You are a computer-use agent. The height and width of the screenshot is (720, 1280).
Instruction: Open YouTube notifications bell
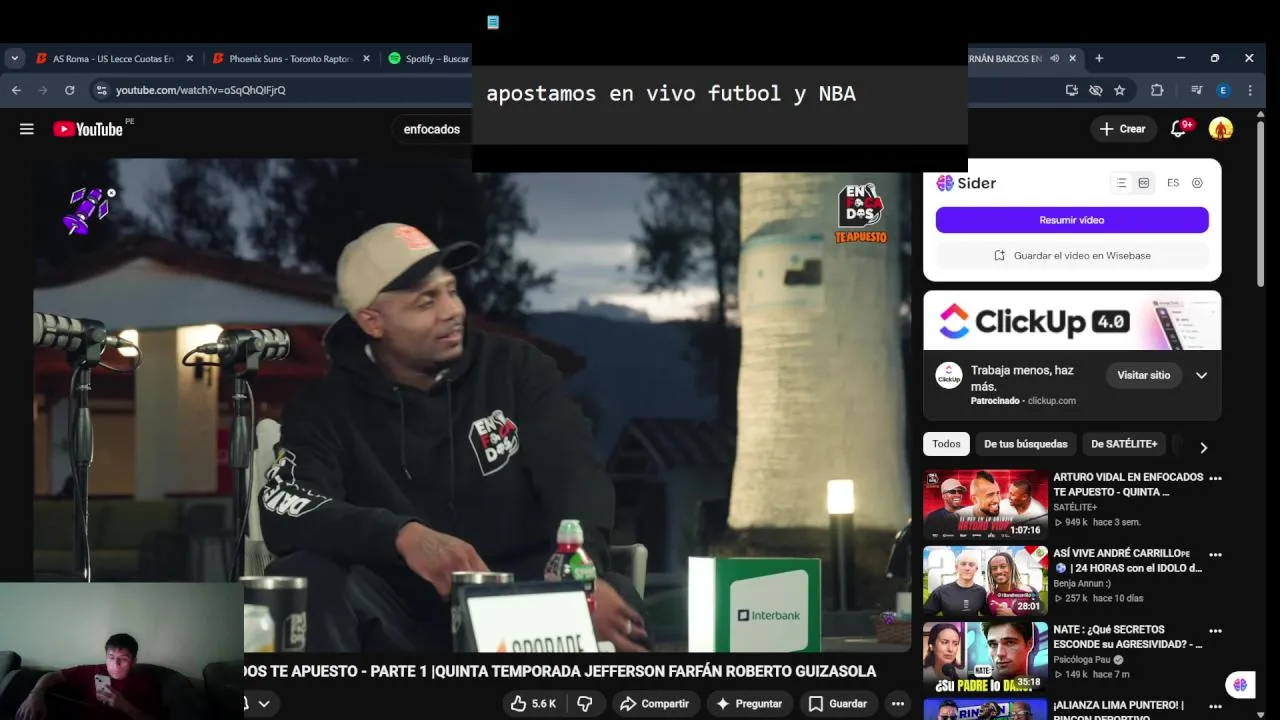click(x=1179, y=129)
